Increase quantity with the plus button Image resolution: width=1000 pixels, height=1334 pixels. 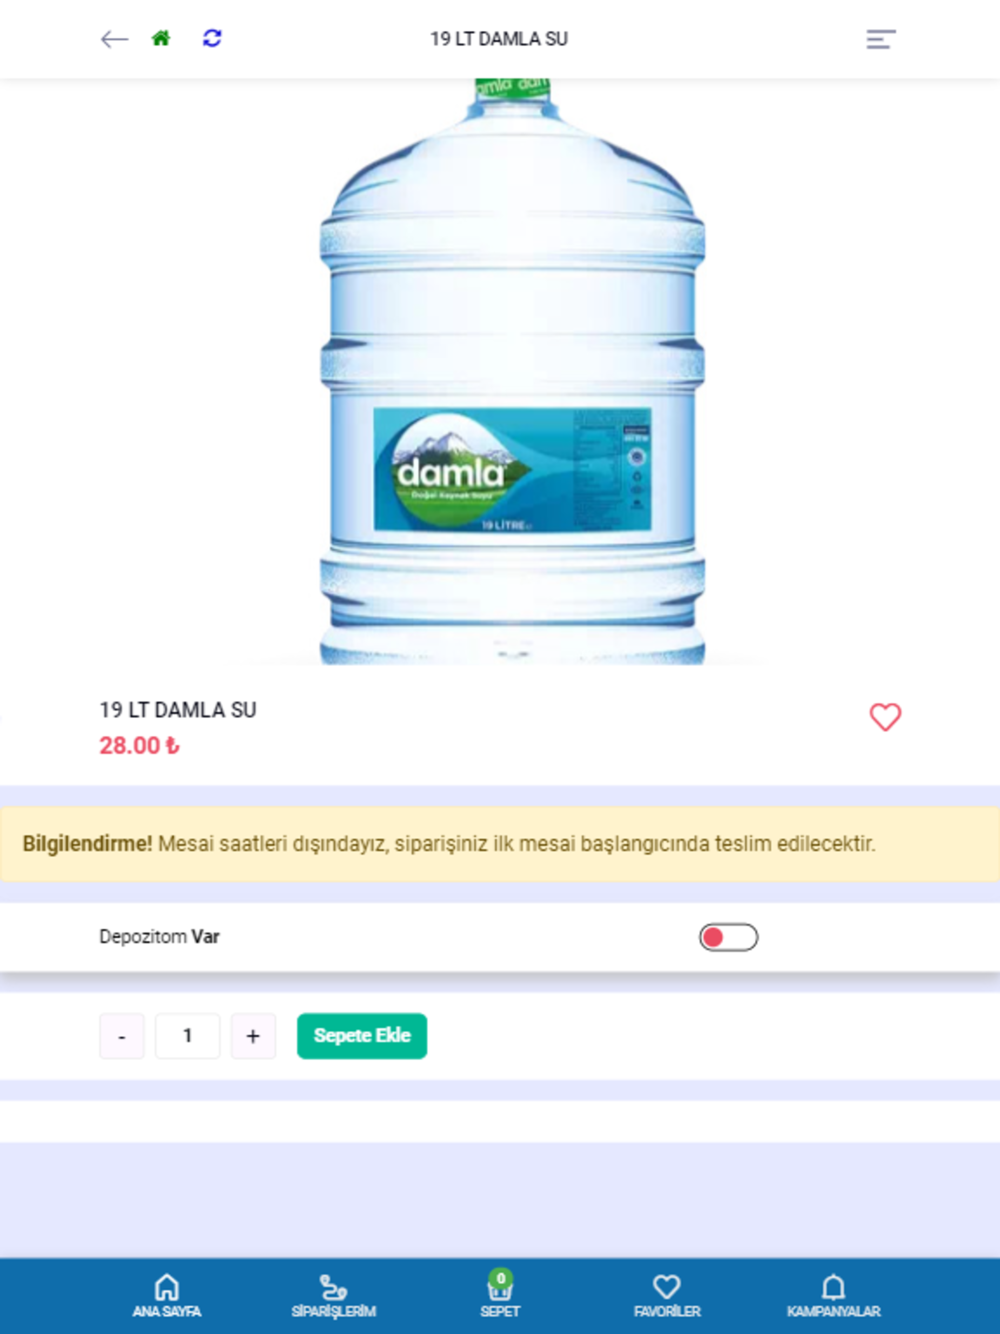pyautogui.click(x=253, y=1036)
